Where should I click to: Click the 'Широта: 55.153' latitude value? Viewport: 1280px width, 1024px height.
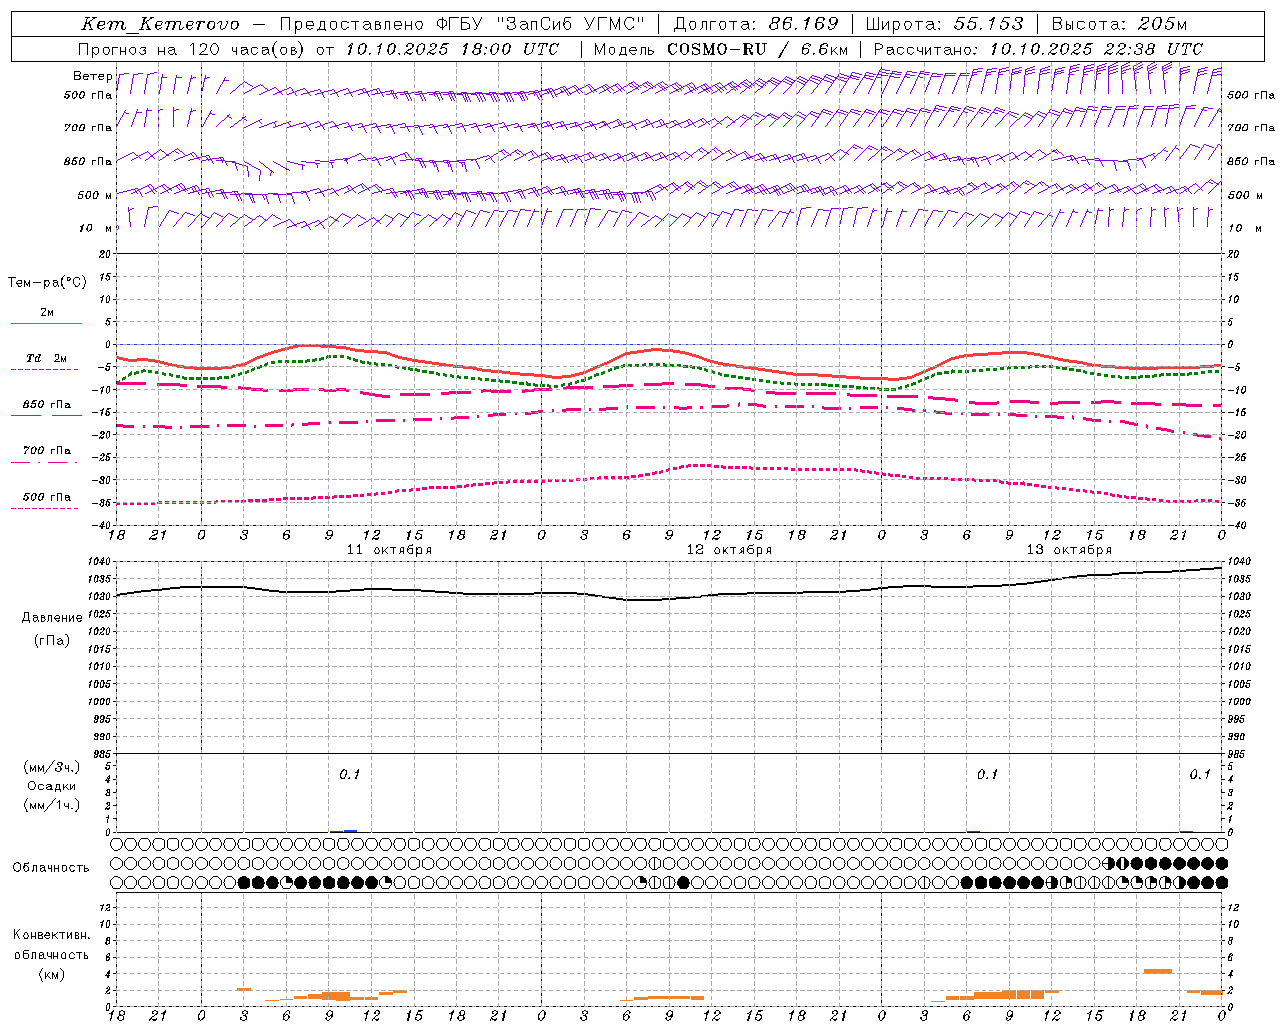coord(945,24)
